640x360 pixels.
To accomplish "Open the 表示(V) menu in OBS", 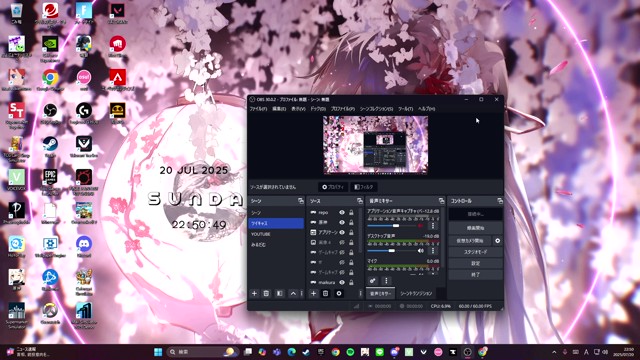I will [x=298, y=109].
